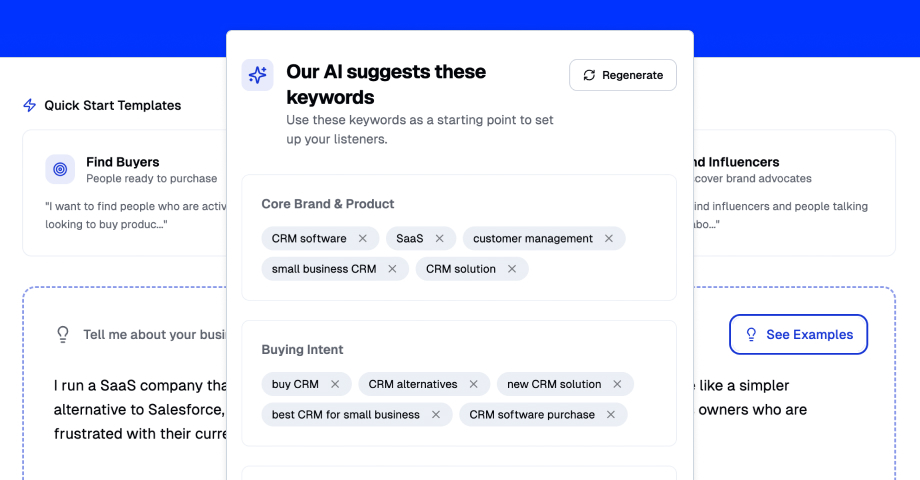The image size is (920, 480).
Task: Click the 'CRM alternatives' keyword label
Action: point(413,384)
